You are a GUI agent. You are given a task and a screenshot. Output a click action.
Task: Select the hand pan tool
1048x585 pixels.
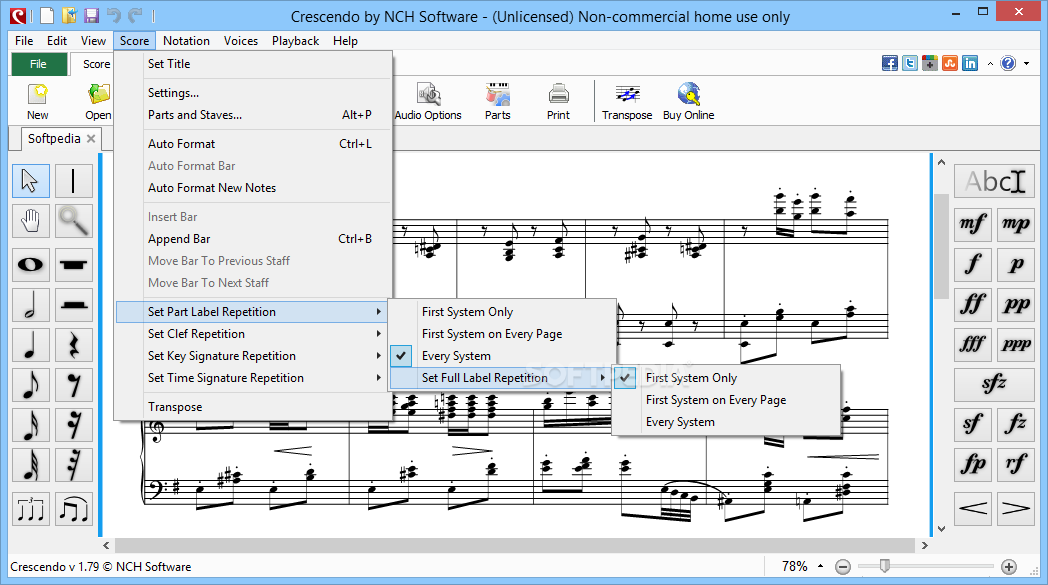pos(31,221)
